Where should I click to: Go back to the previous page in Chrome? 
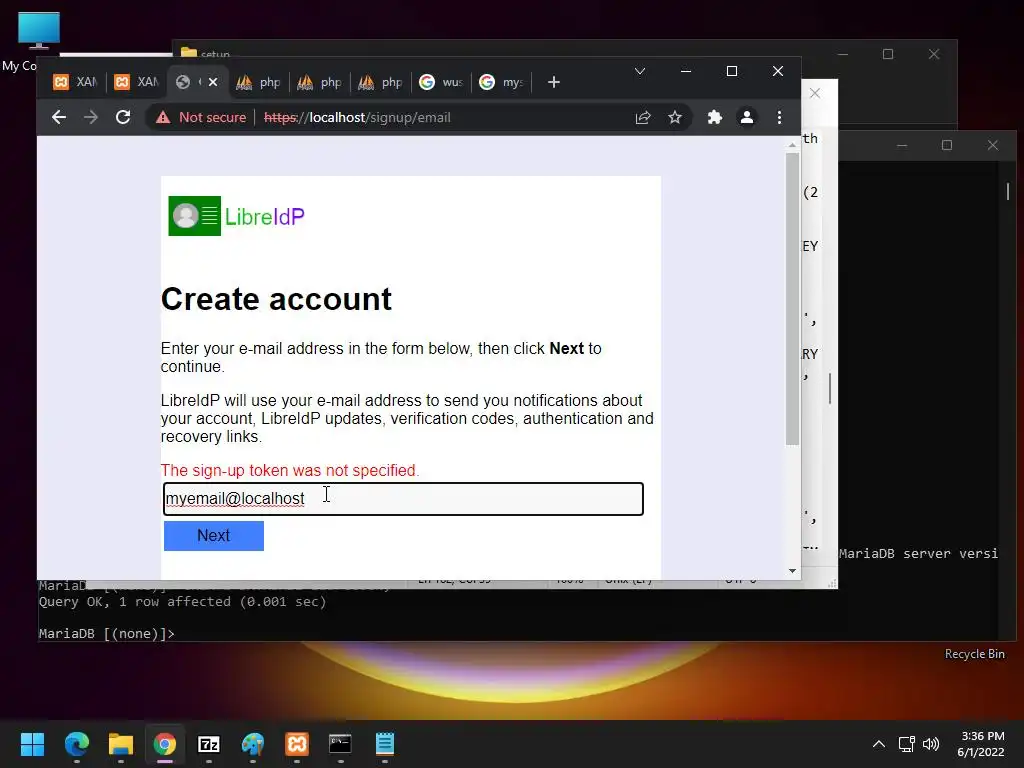[x=59, y=118]
